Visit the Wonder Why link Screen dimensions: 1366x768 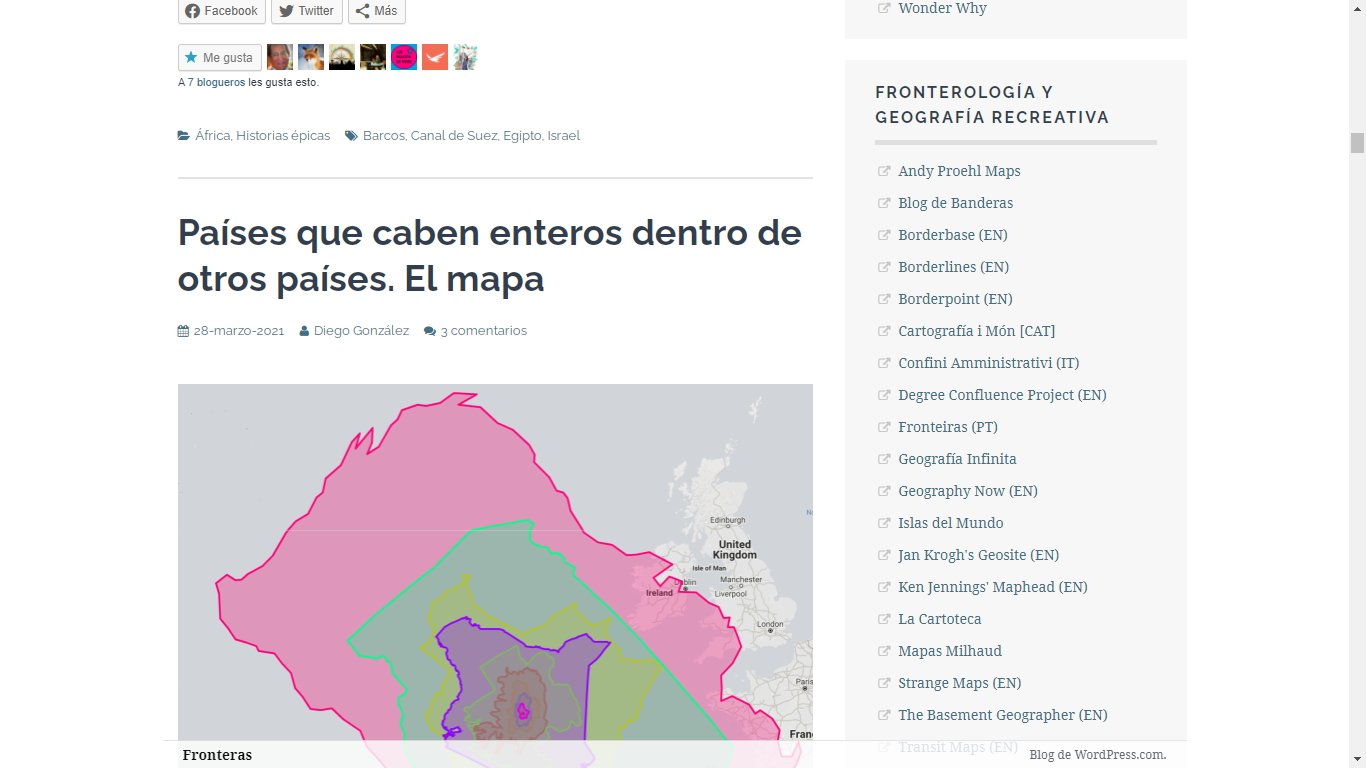pyautogui.click(x=942, y=8)
